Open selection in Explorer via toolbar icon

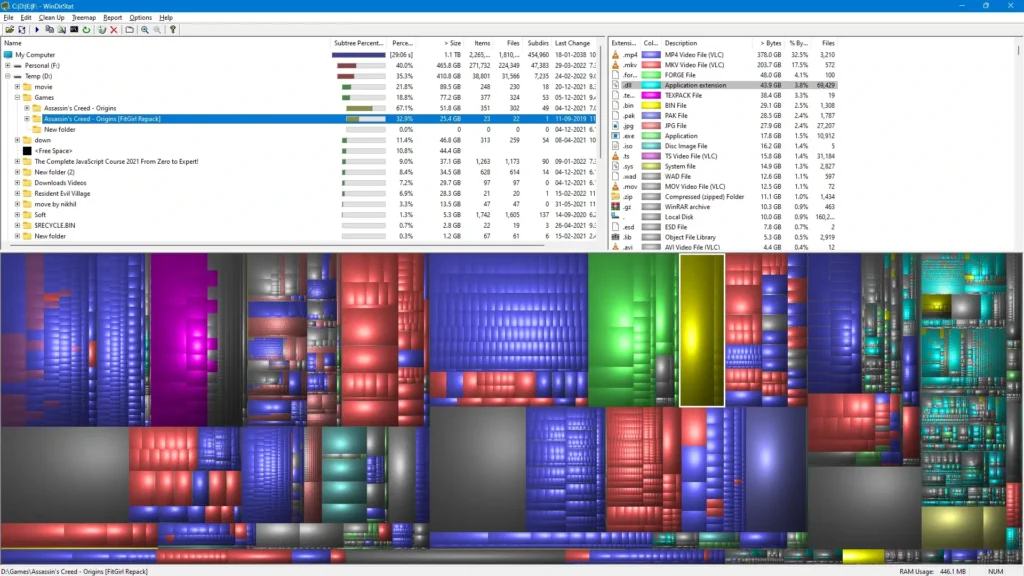coord(62,29)
